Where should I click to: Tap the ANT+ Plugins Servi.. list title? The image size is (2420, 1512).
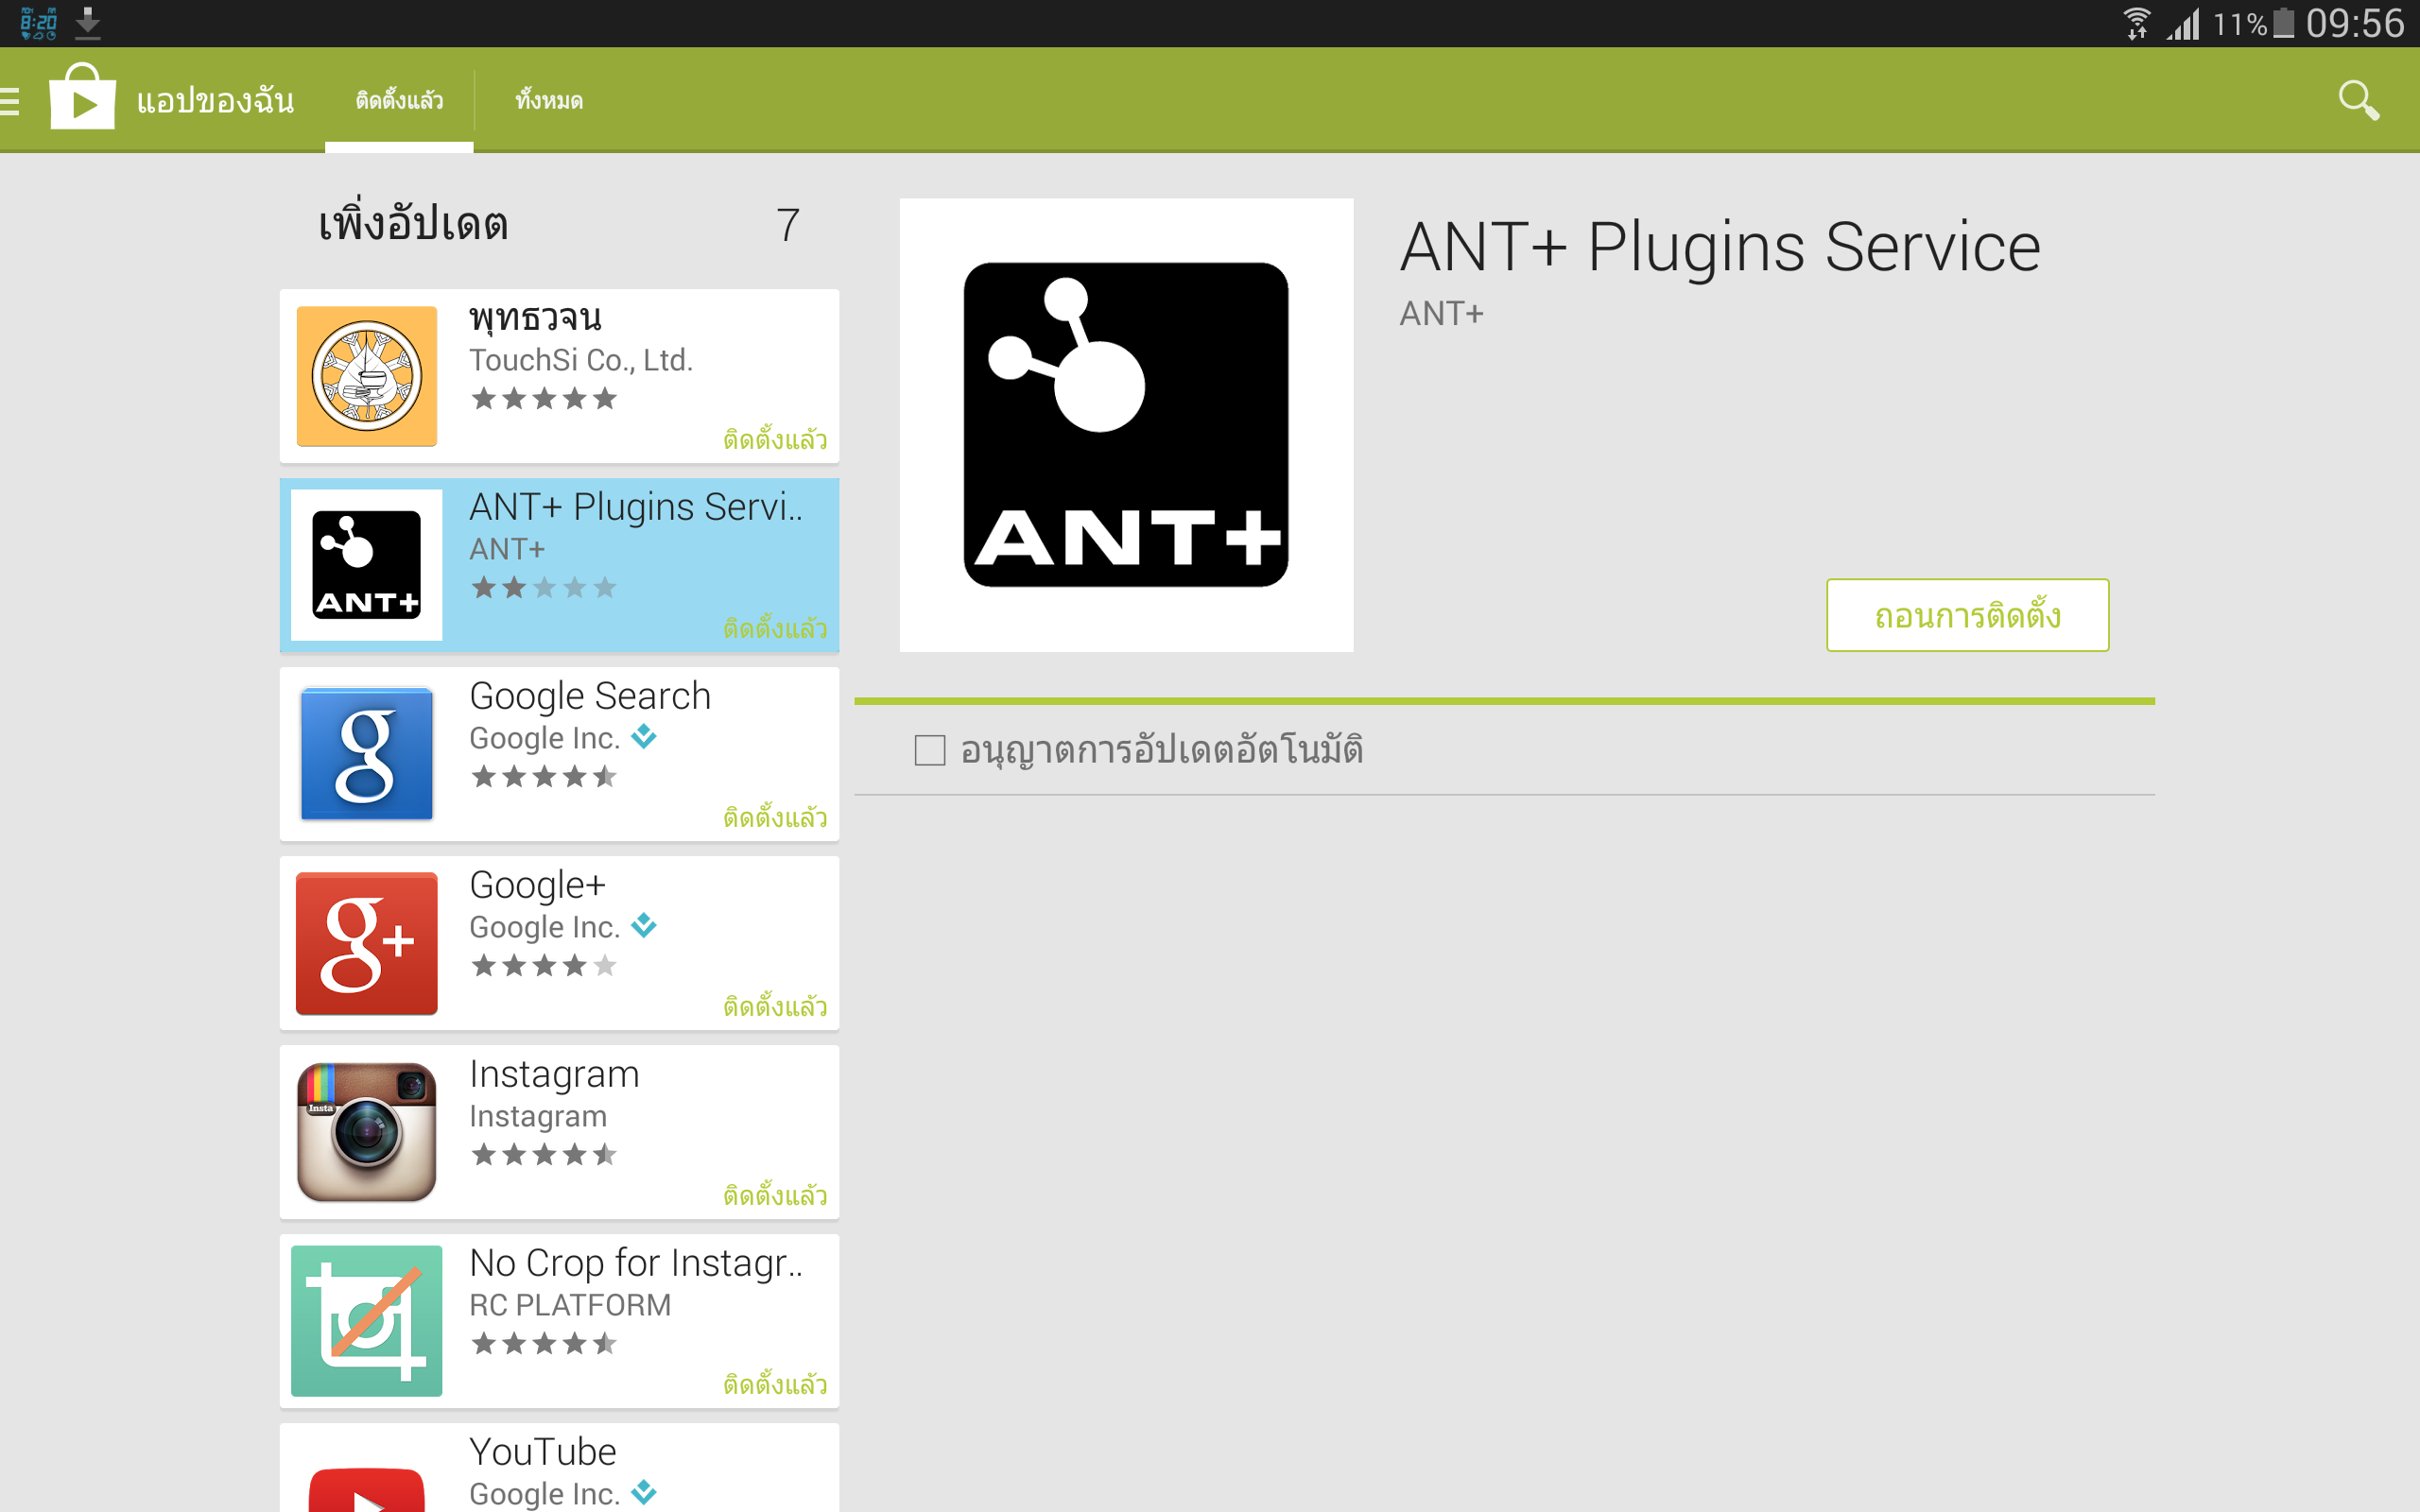pyautogui.click(x=636, y=507)
